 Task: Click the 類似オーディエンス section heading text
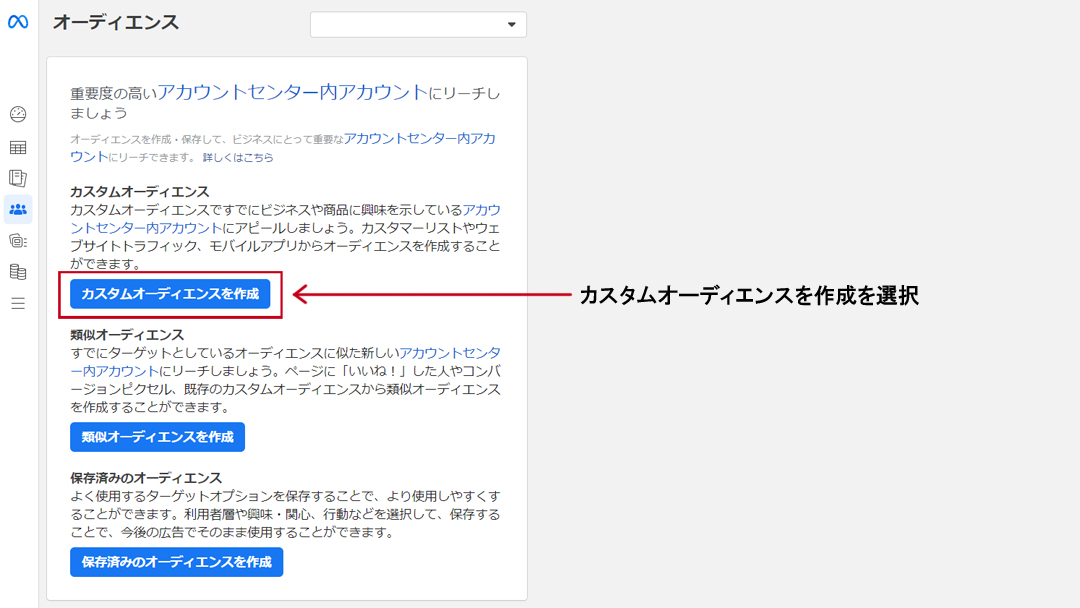coord(127,334)
